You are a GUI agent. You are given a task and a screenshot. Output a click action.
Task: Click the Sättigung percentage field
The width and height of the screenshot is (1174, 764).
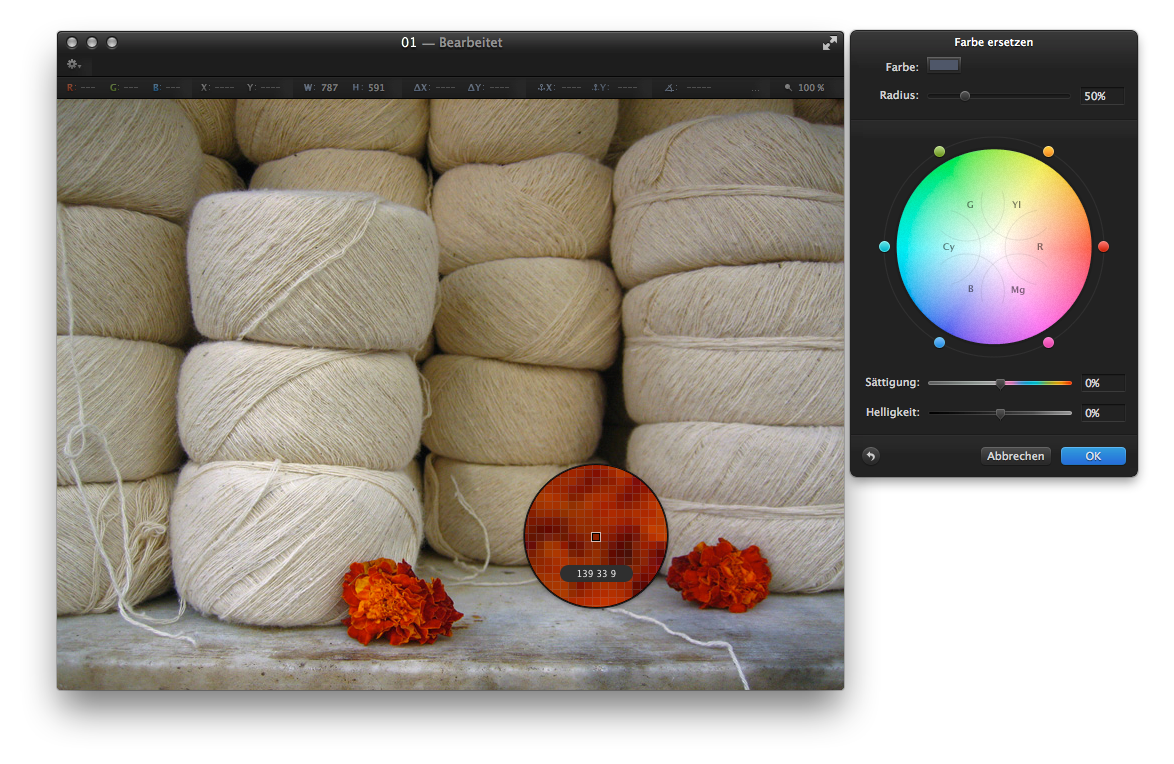1103,383
